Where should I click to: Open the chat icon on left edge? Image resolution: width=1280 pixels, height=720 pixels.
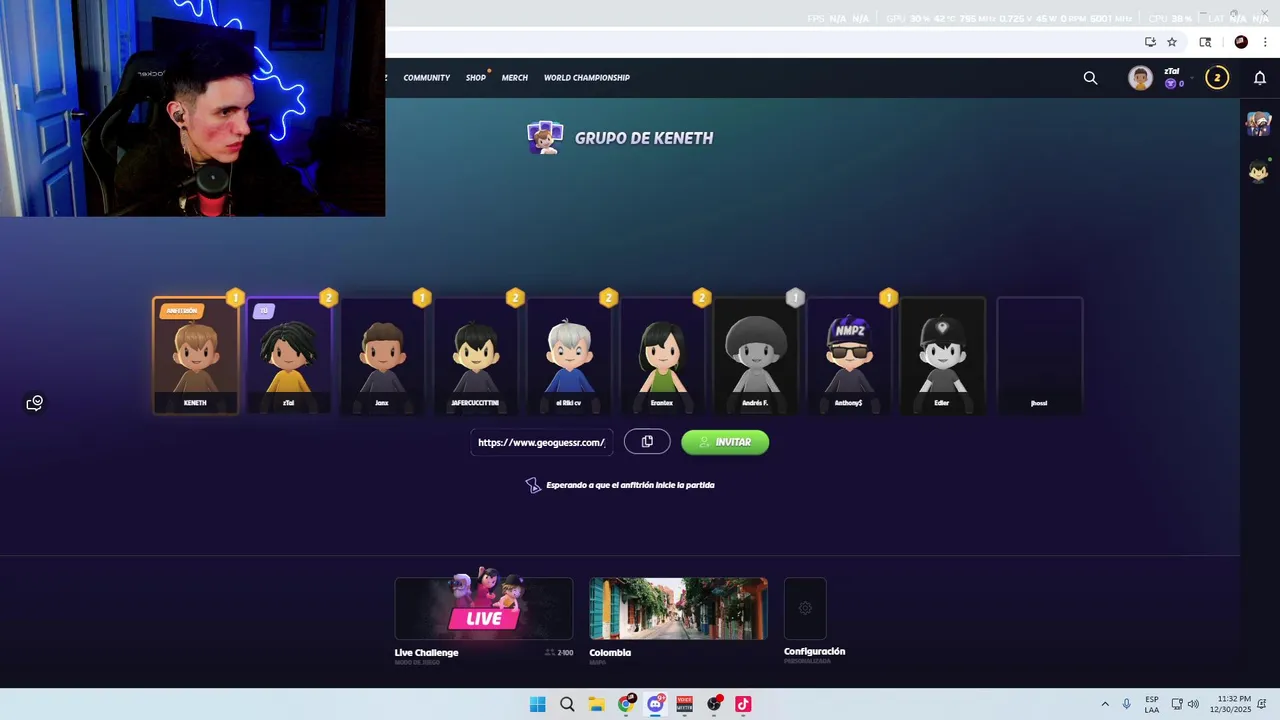tap(34, 403)
